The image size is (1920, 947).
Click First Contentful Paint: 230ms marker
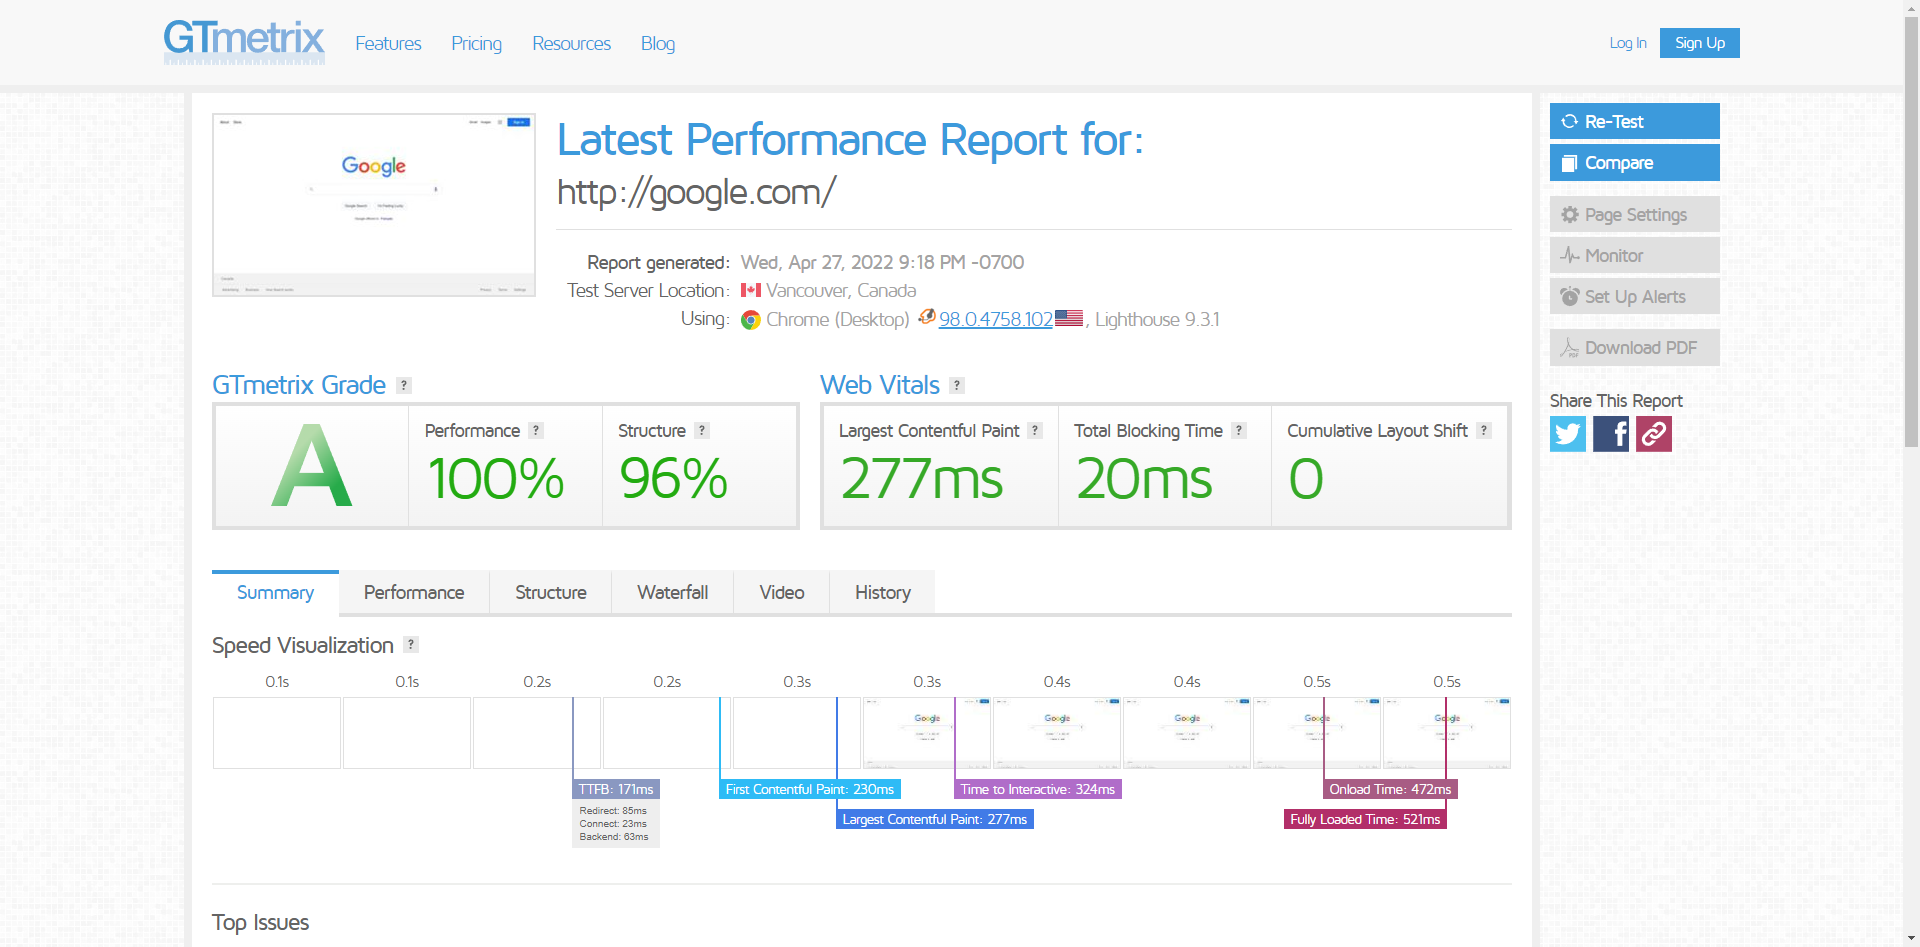810,789
